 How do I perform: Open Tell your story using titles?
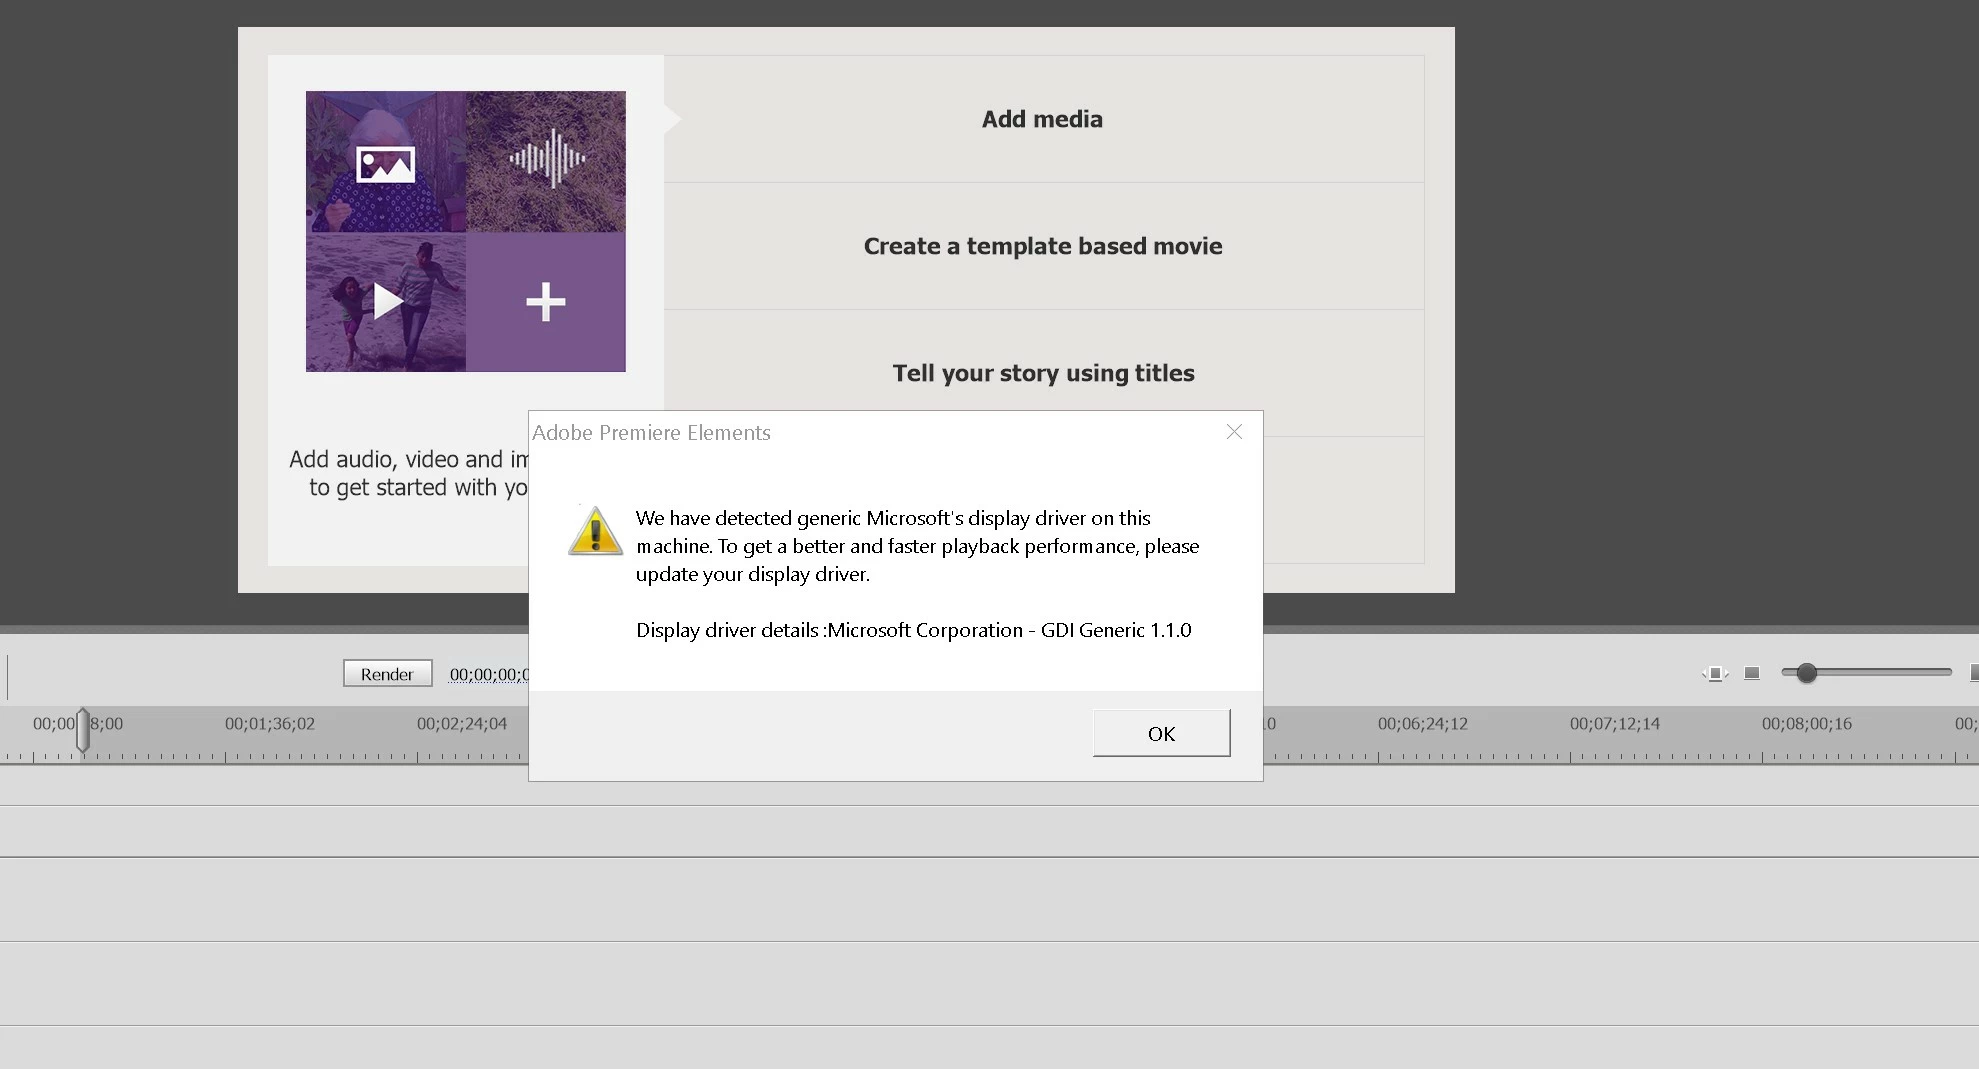tap(1043, 373)
